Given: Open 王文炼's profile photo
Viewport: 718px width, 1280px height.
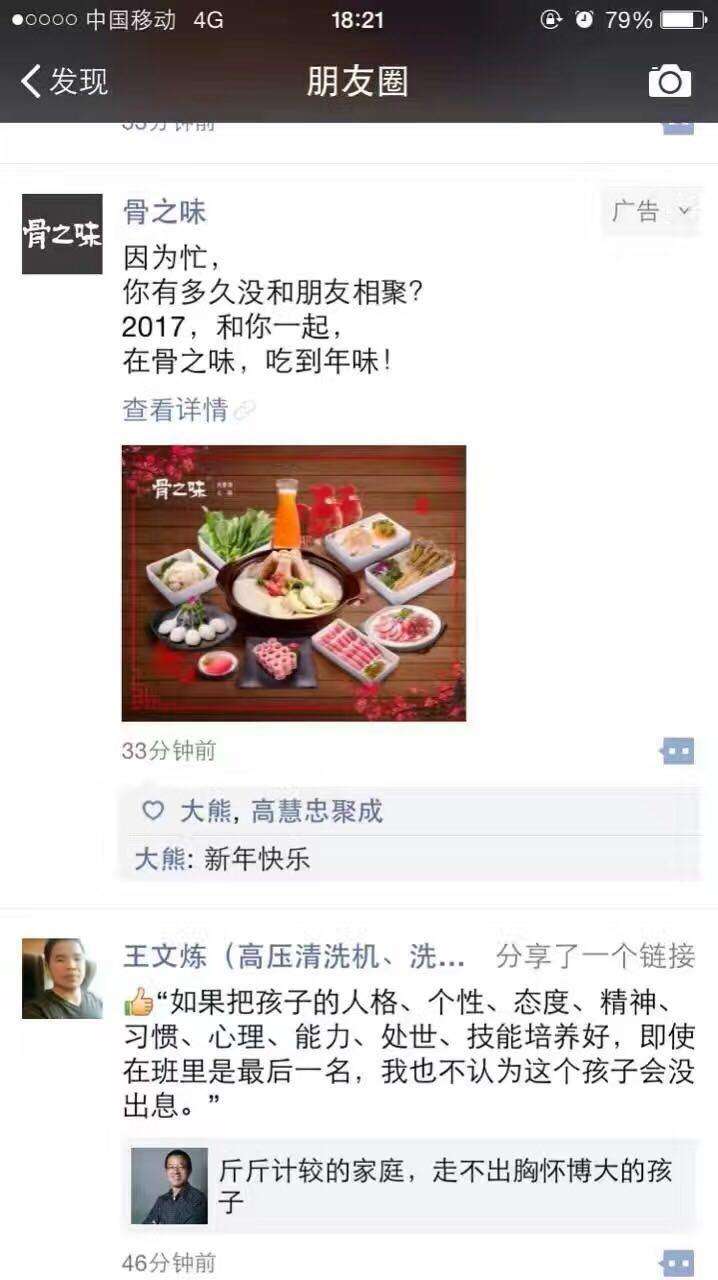Looking at the screenshot, I should point(62,978).
